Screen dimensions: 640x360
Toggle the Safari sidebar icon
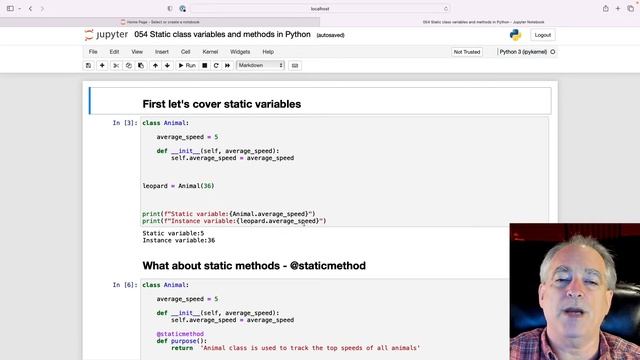tap(10, 9)
